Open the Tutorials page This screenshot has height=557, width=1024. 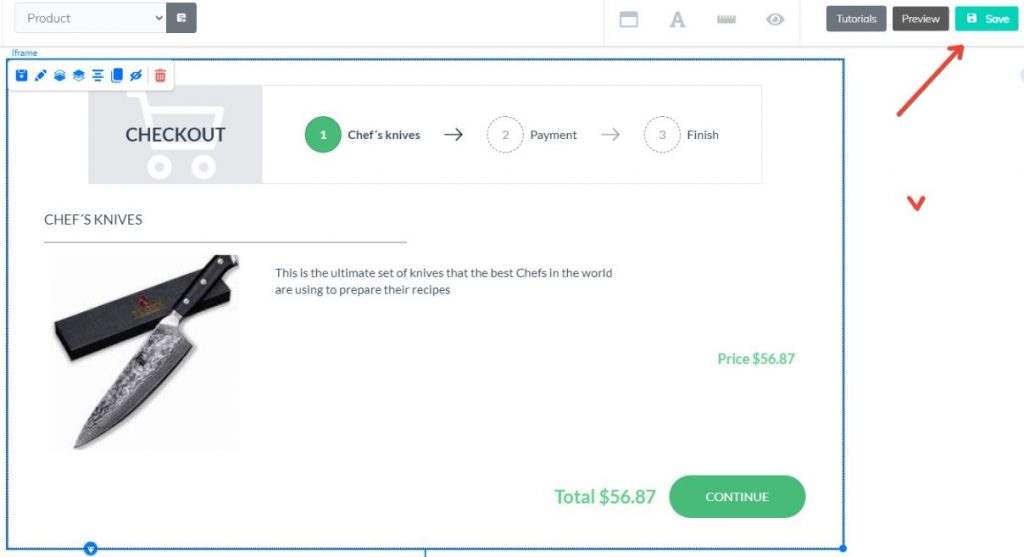(x=856, y=19)
